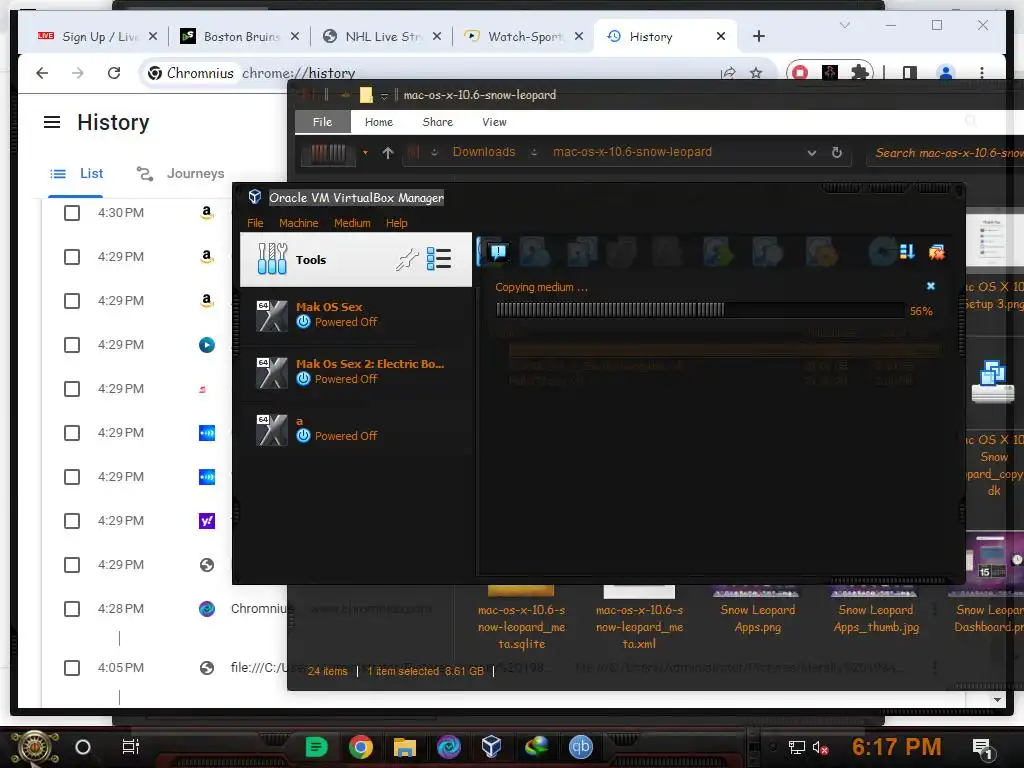Switch to the Journeys tab in History
1024x768 pixels.
point(180,174)
